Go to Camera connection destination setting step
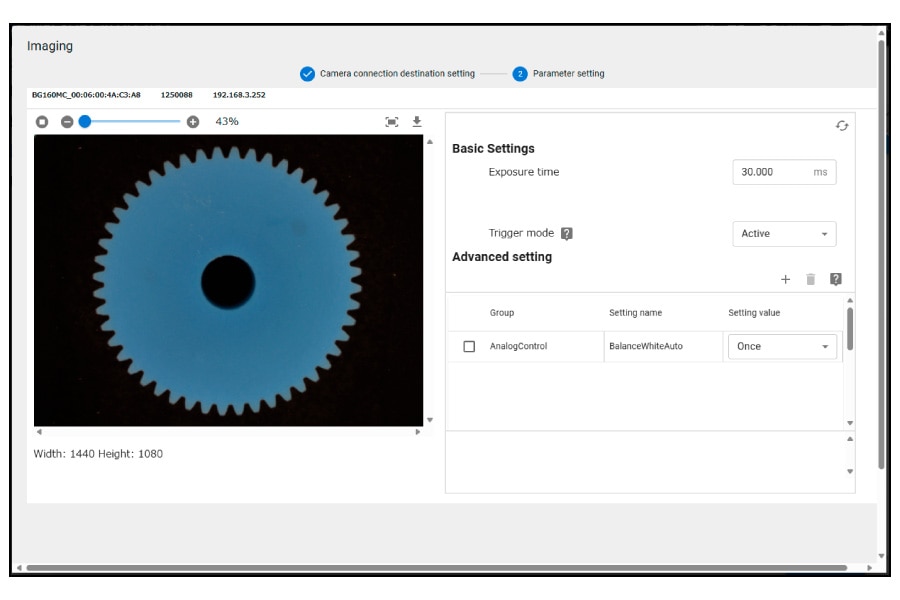Image resolution: width=900 pixels, height=600 pixels. click(x=387, y=74)
